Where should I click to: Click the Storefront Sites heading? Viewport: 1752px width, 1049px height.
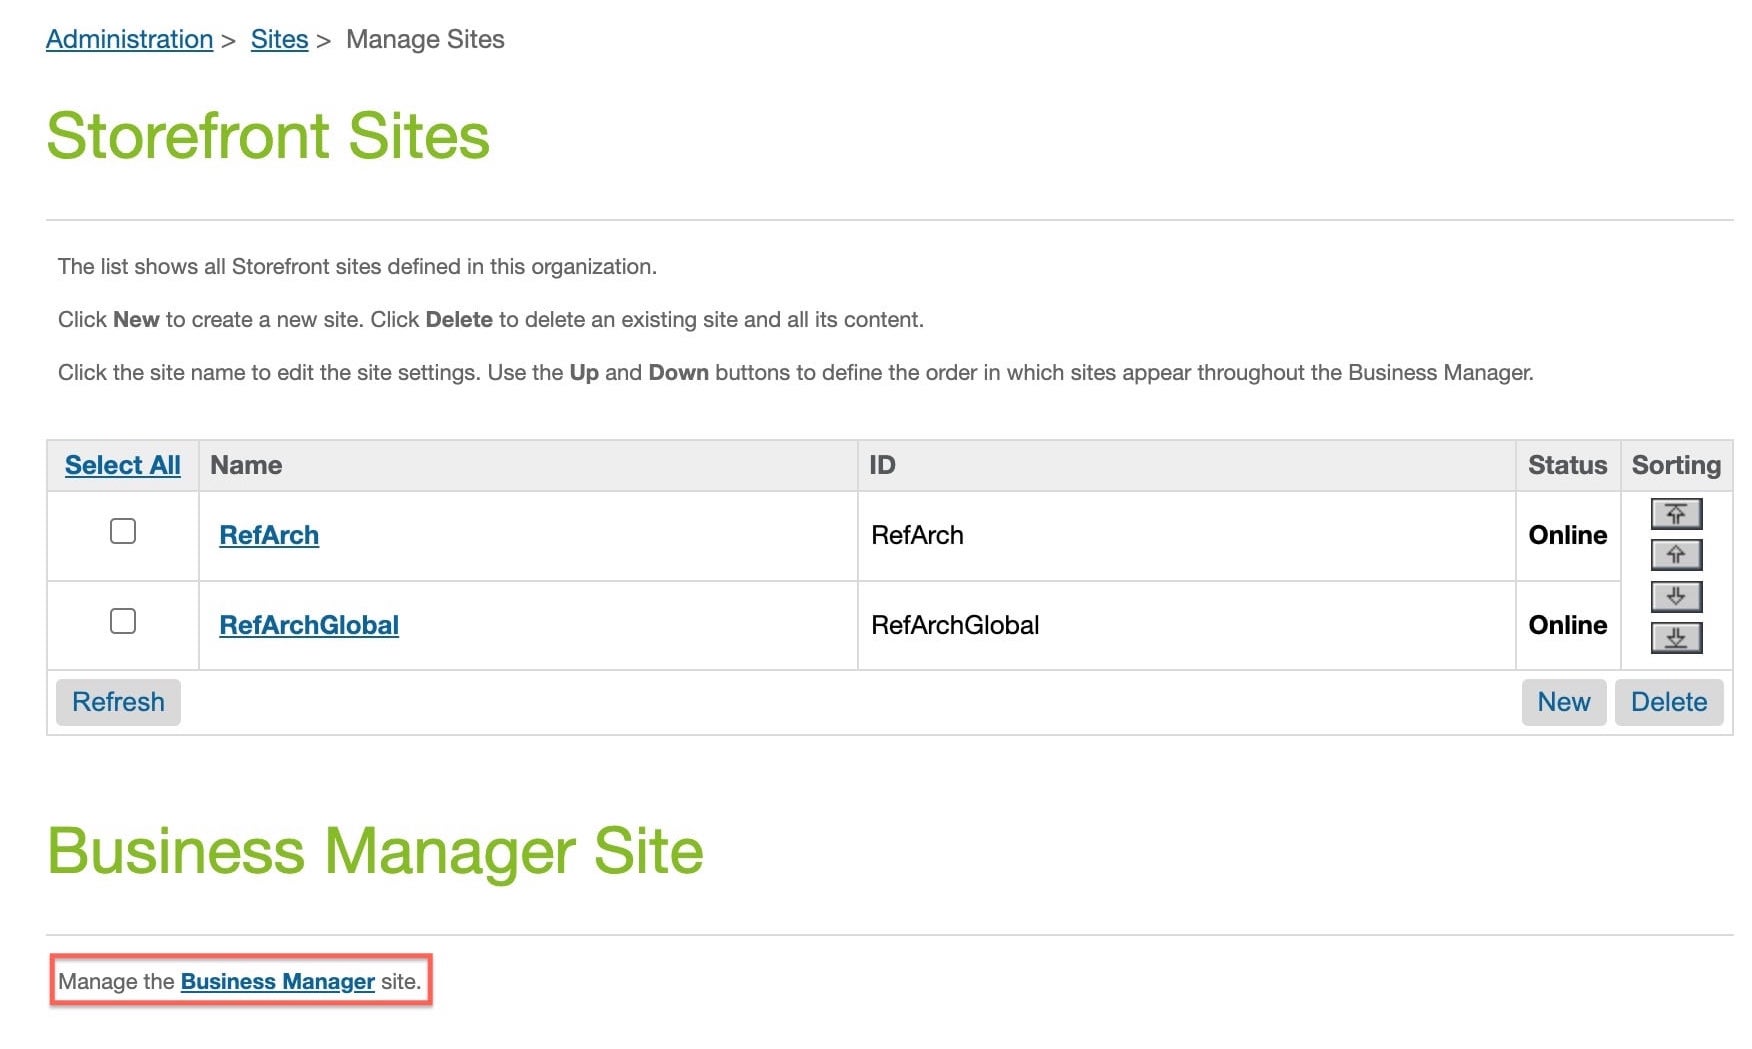(x=268, y=136)
